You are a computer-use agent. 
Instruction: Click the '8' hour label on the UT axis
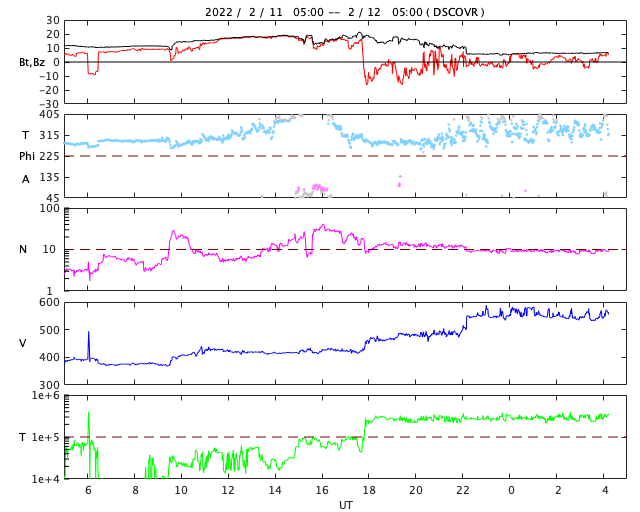click(135, 490)
